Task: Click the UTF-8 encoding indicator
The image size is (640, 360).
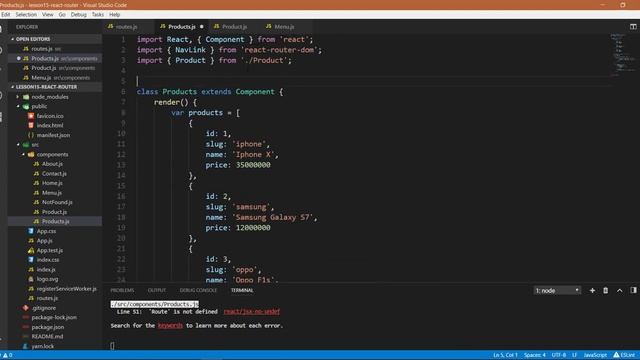Action: [x=559, y=355]
